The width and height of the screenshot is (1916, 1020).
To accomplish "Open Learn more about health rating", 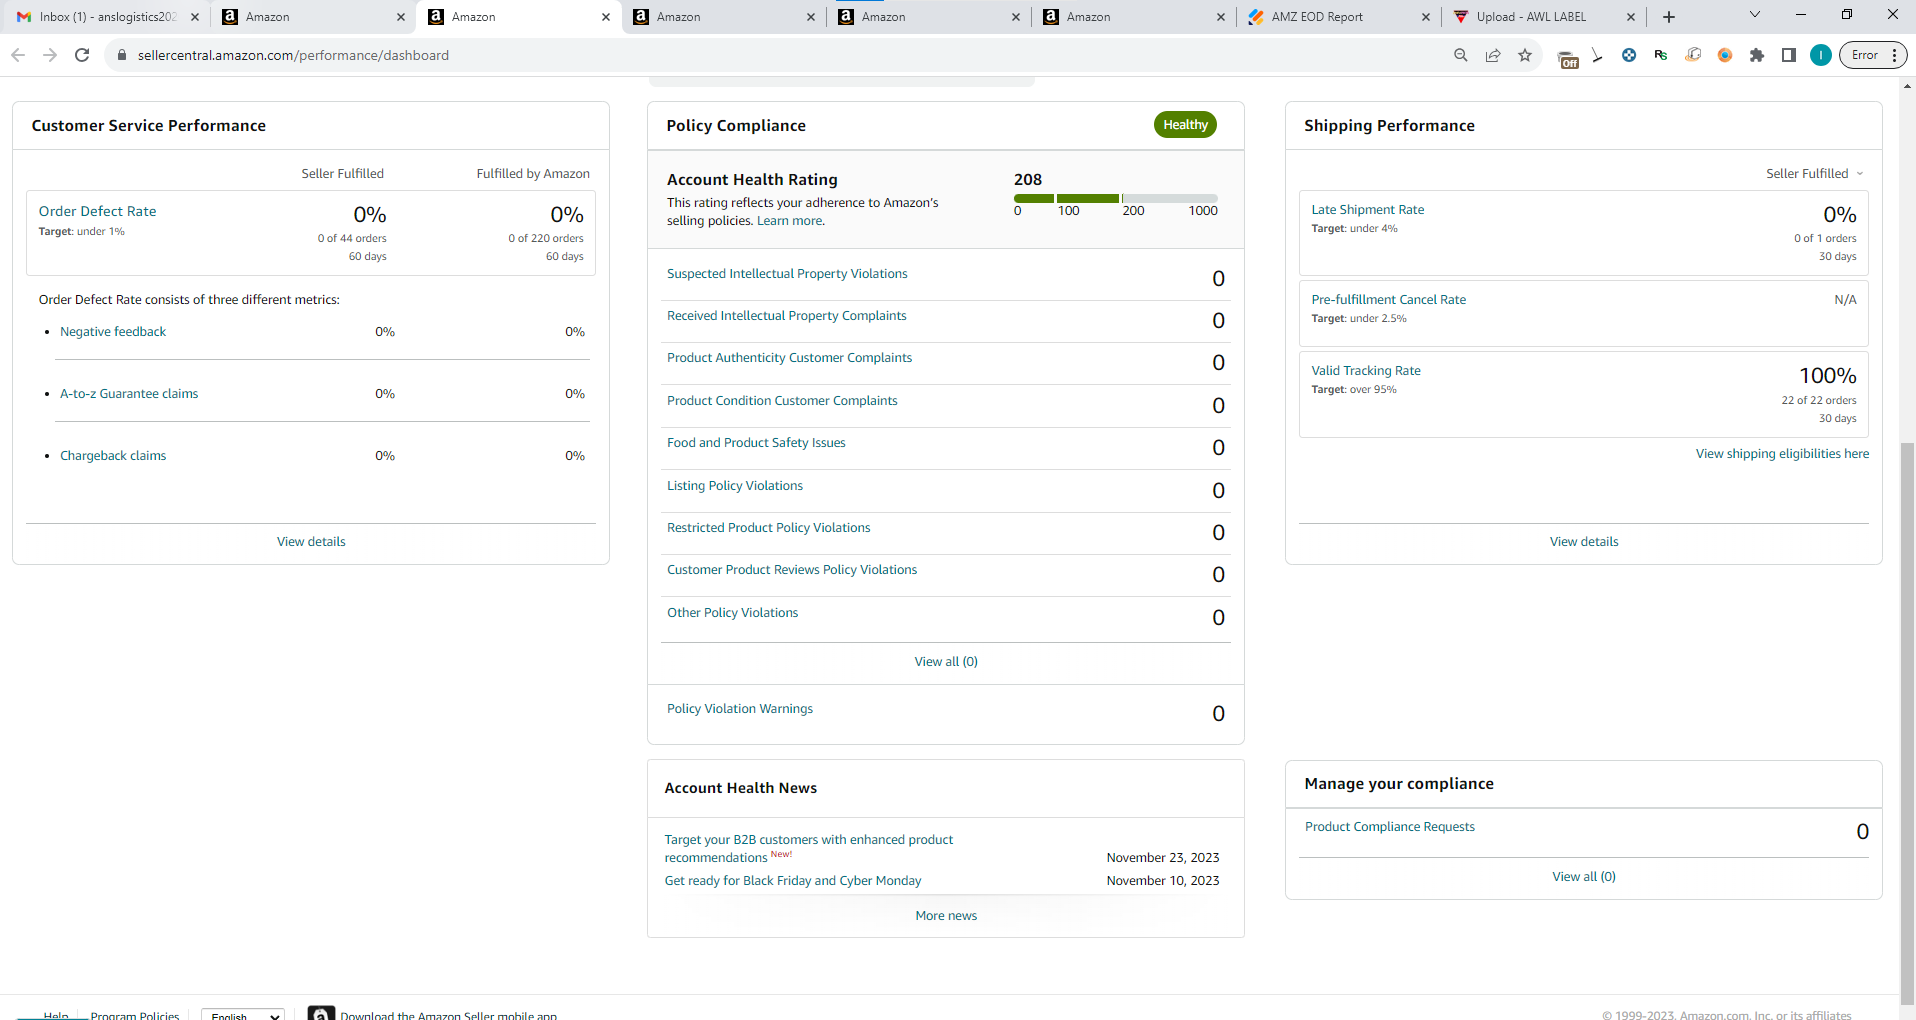I will point(790,221).
